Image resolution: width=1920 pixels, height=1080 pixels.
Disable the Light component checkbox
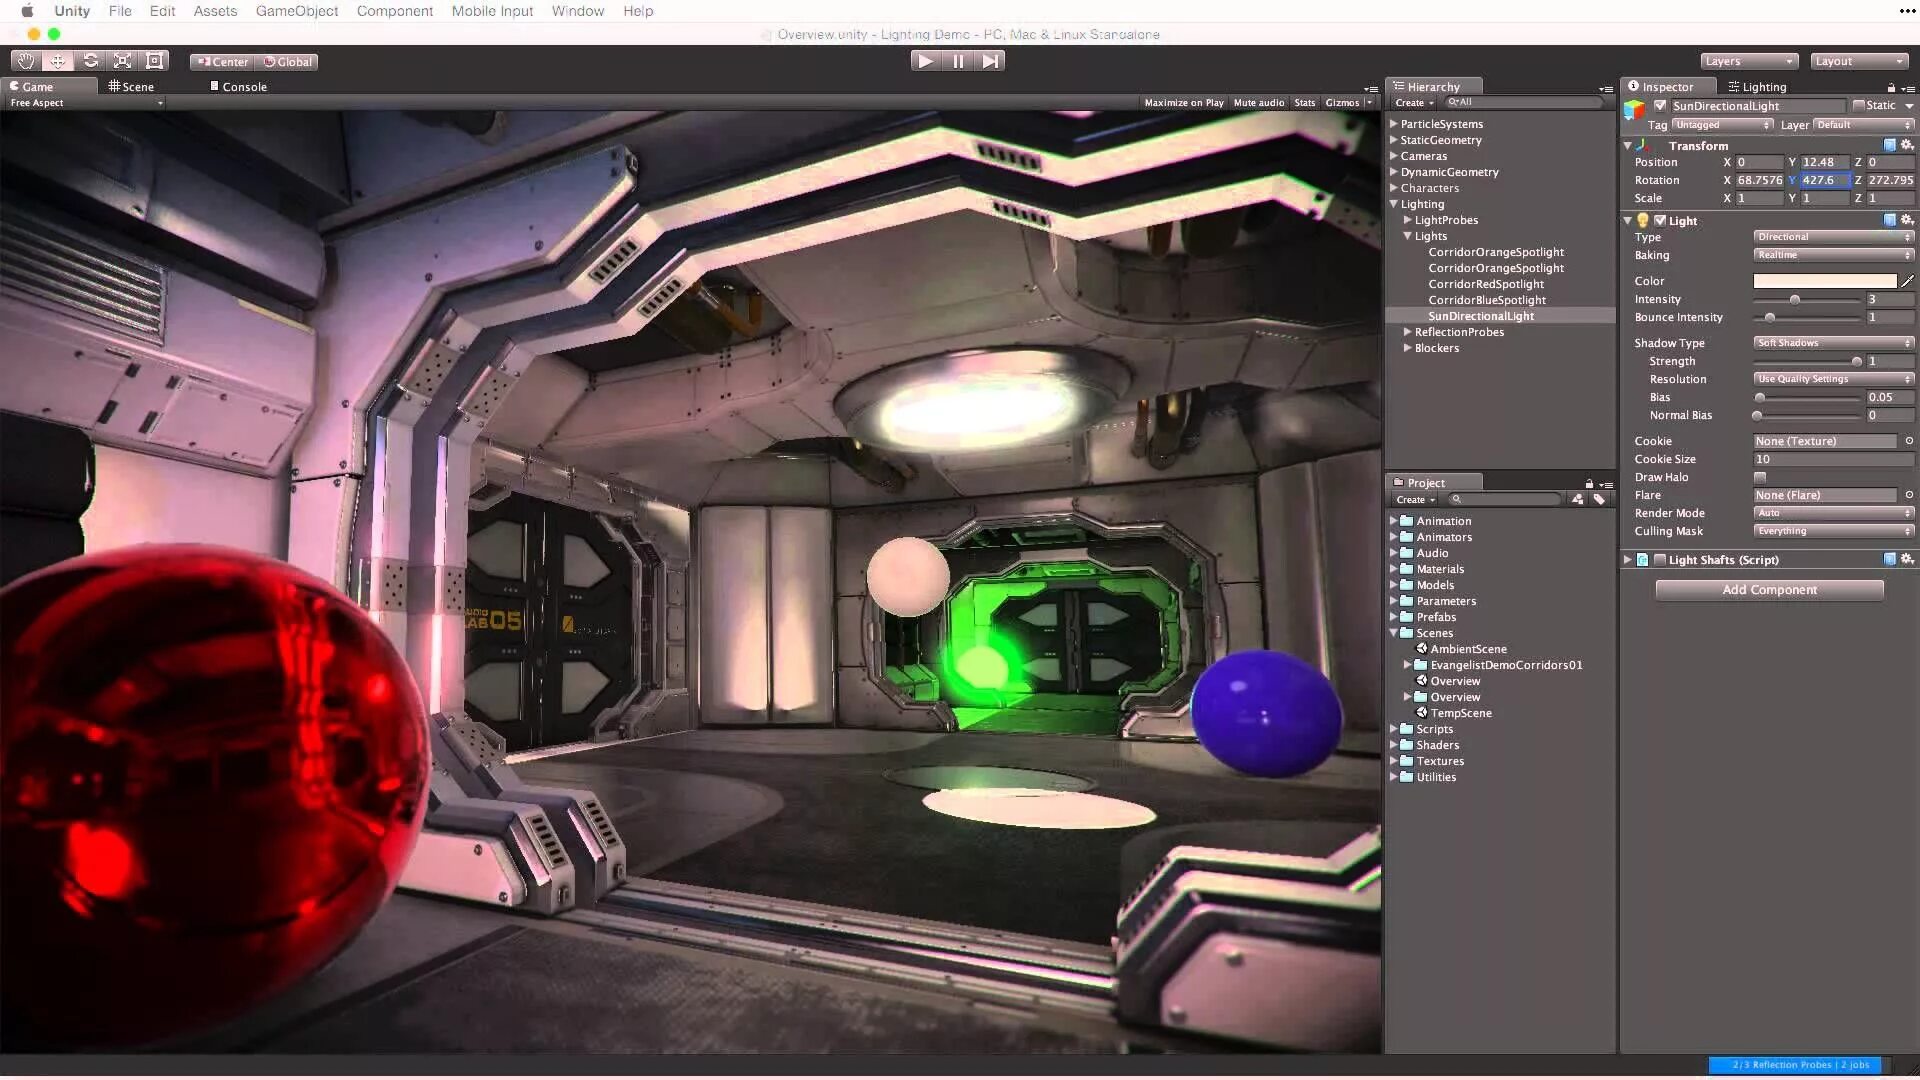[1660, 220]
